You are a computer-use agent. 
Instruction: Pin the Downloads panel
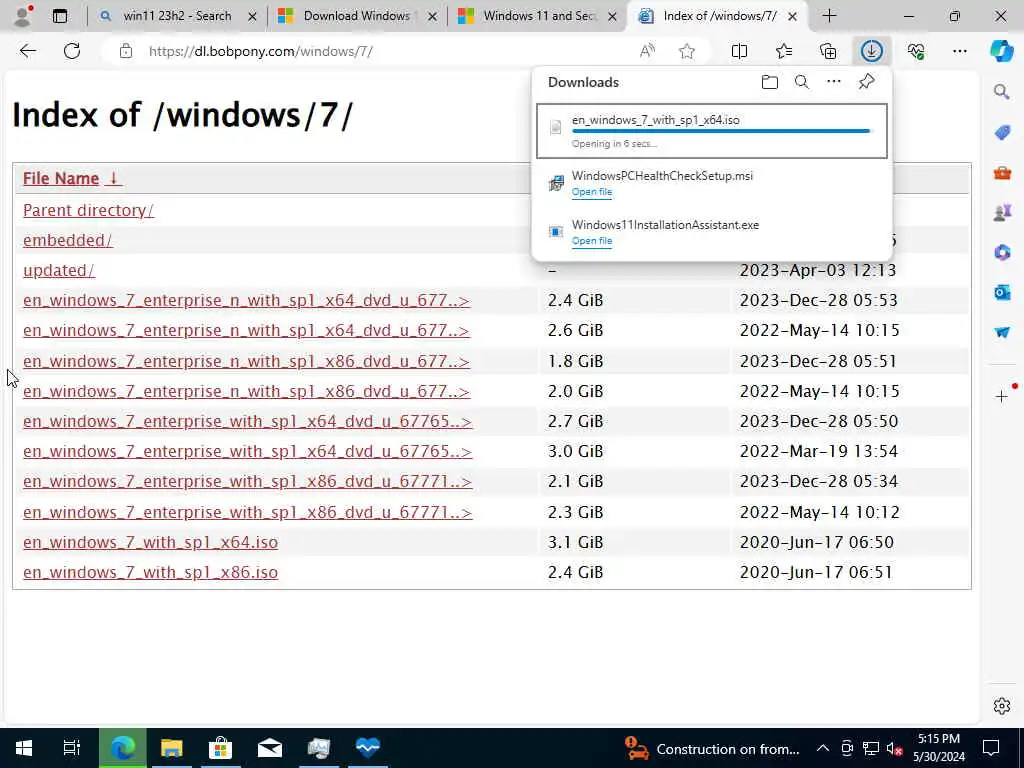coord(866,82)
